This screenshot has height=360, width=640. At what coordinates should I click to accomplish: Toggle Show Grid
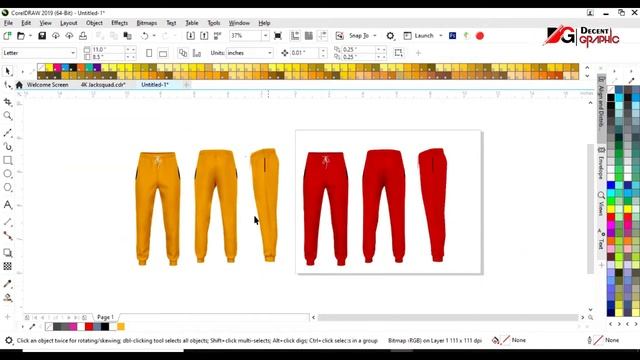coord(309,36)
